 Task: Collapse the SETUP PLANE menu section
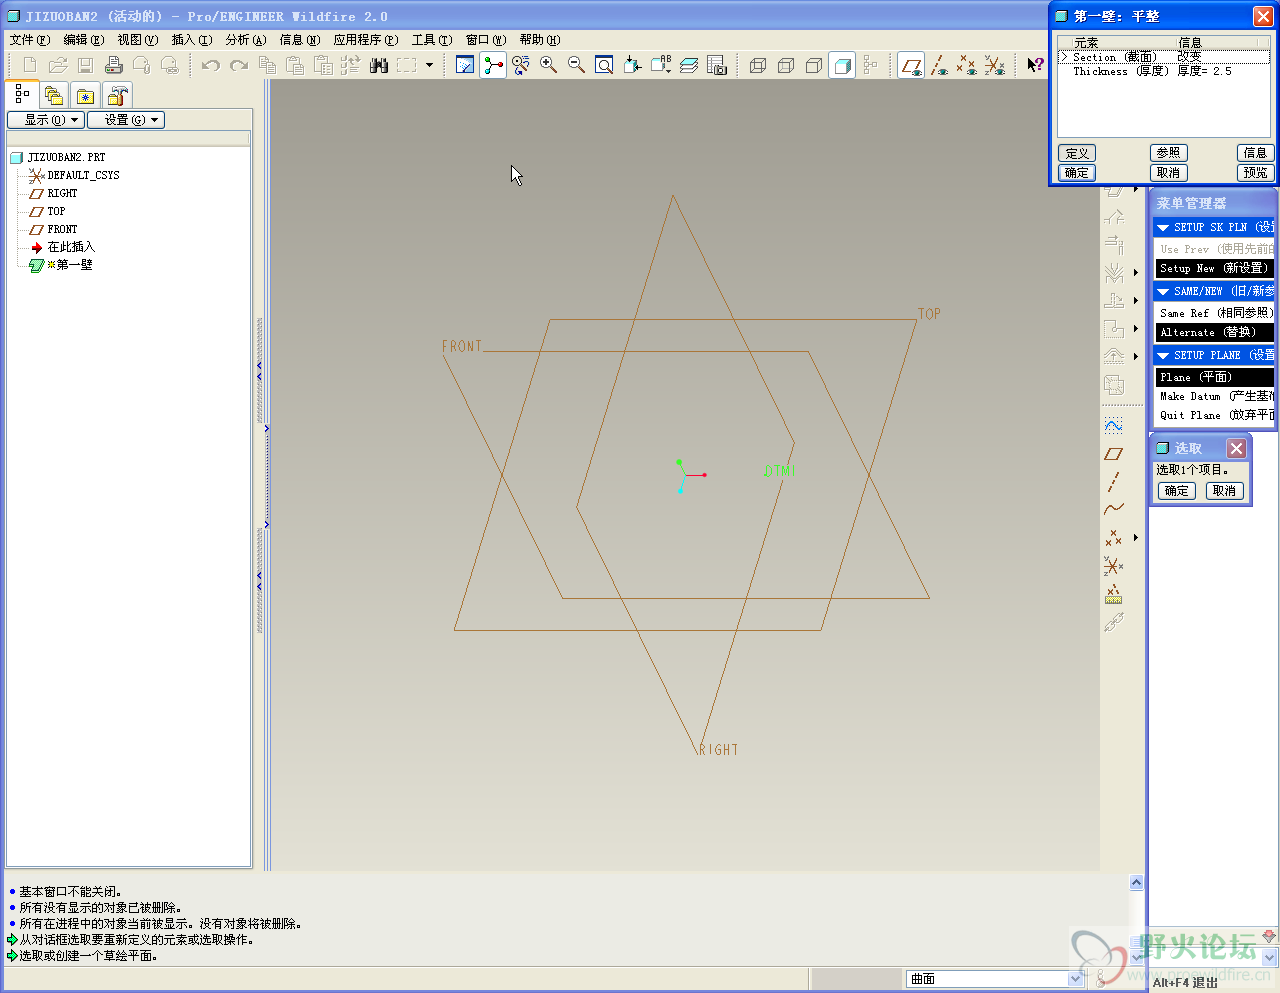[x=1163, y=356]
